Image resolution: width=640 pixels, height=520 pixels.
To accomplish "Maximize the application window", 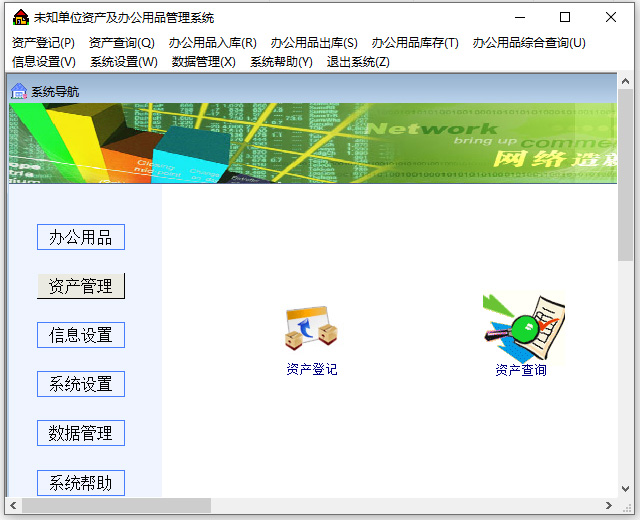I will click(565, 17).
